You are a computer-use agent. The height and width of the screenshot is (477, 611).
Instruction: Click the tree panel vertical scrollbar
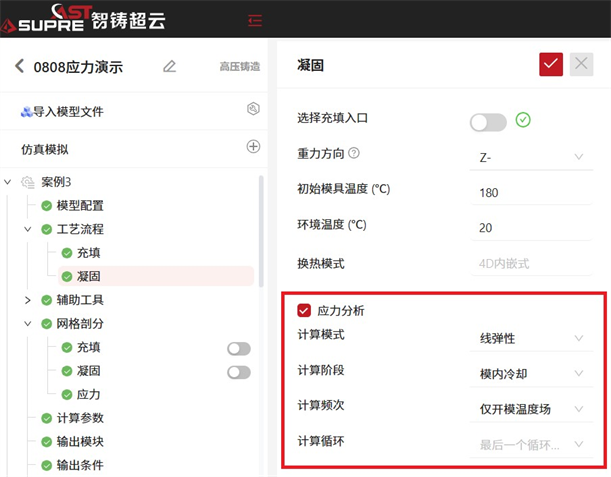(261, 231)
